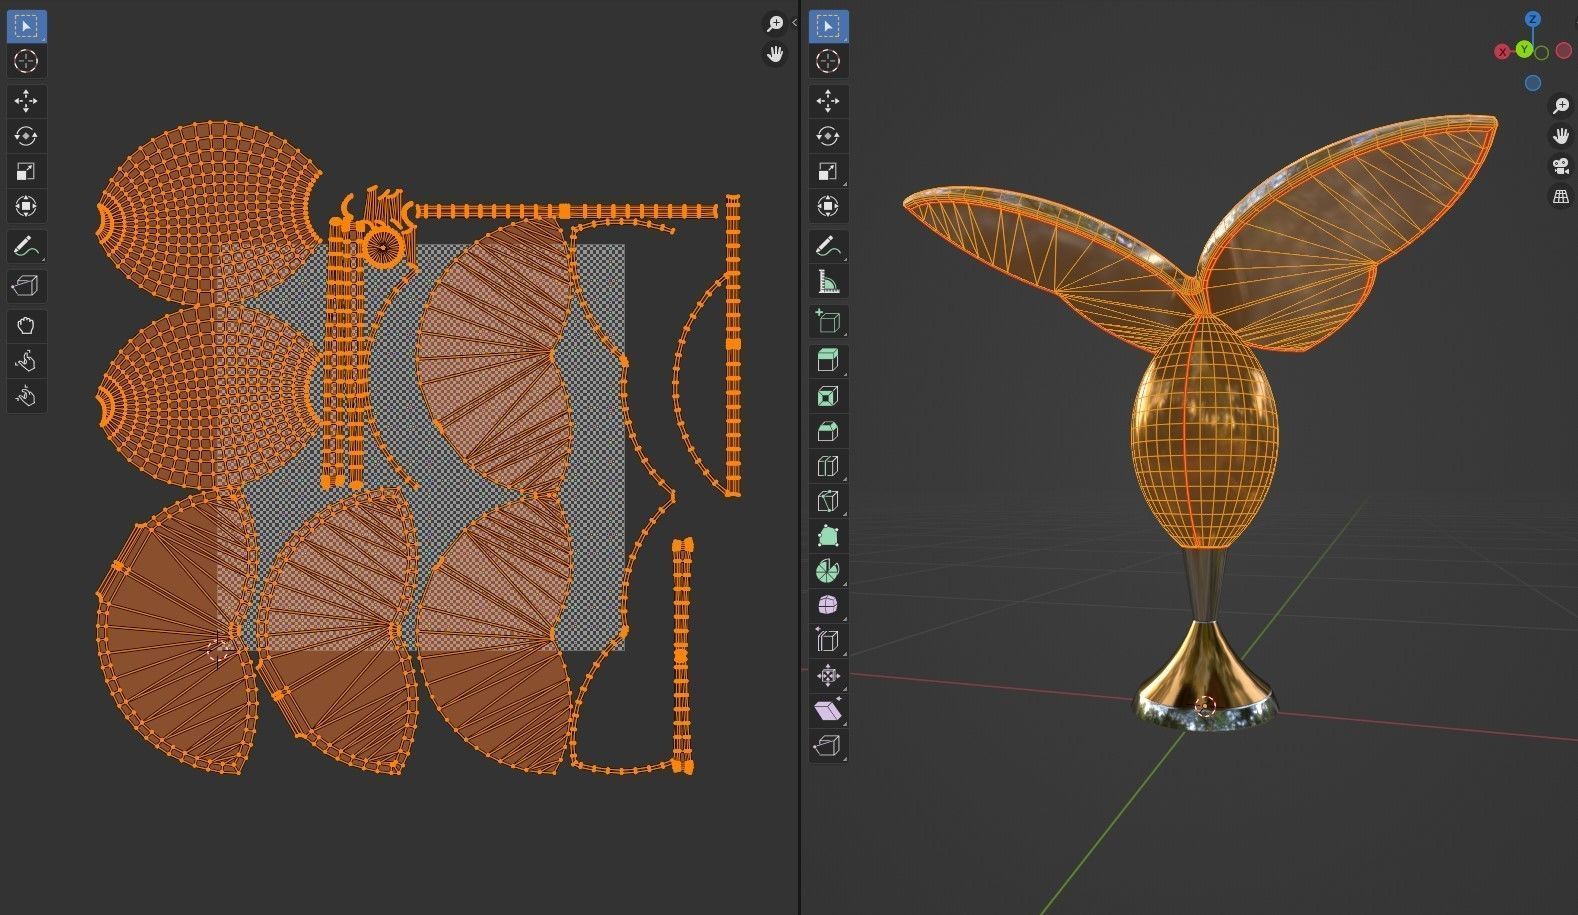Snap view to Z axis on gizmo
Screen dimensions: 1578x915
coord(1533,19)
